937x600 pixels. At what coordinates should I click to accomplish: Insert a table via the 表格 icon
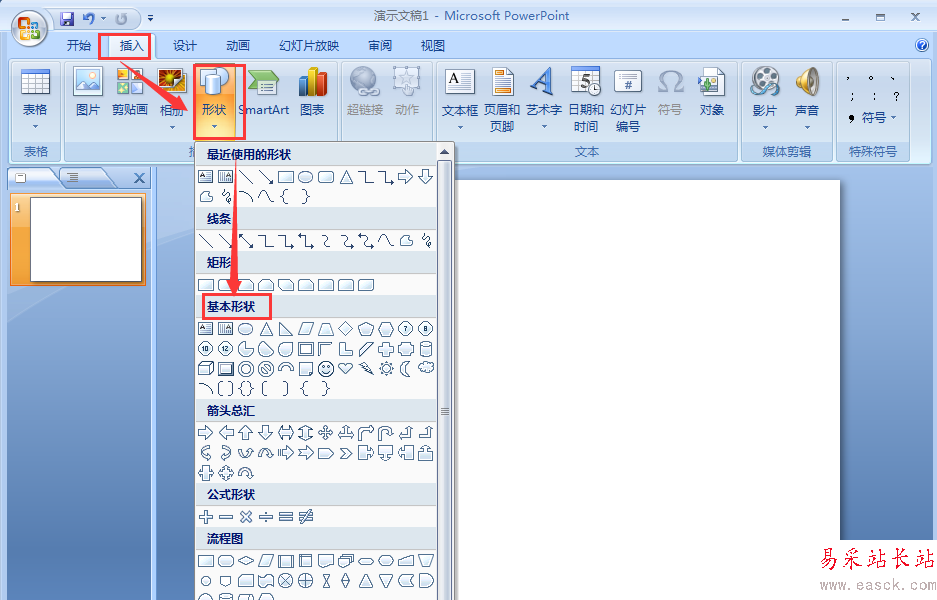35,82
